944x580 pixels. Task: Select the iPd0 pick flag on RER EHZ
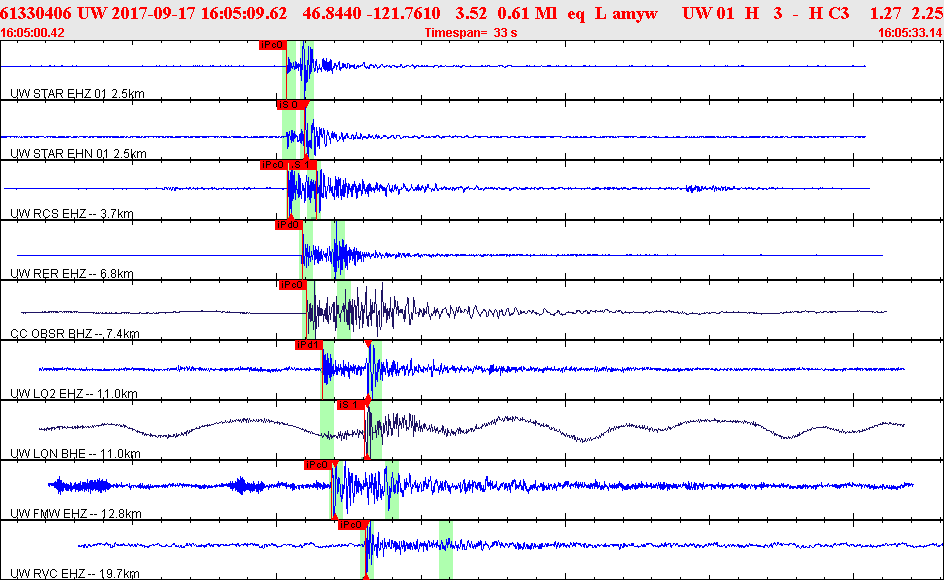288,225
